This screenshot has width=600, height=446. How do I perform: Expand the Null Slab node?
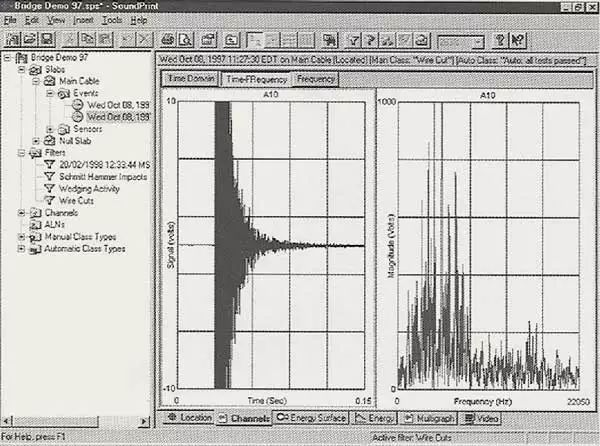pyautogui.click(x=35, y=141)
